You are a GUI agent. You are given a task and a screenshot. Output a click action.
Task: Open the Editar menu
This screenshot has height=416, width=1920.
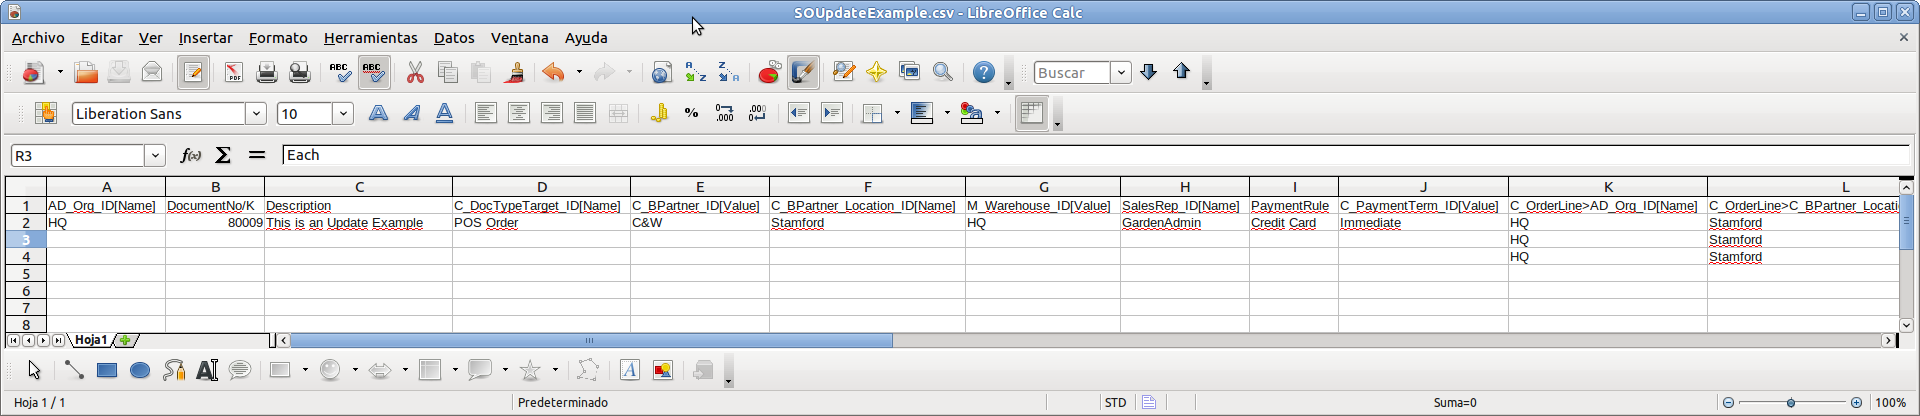pos(102,38)
